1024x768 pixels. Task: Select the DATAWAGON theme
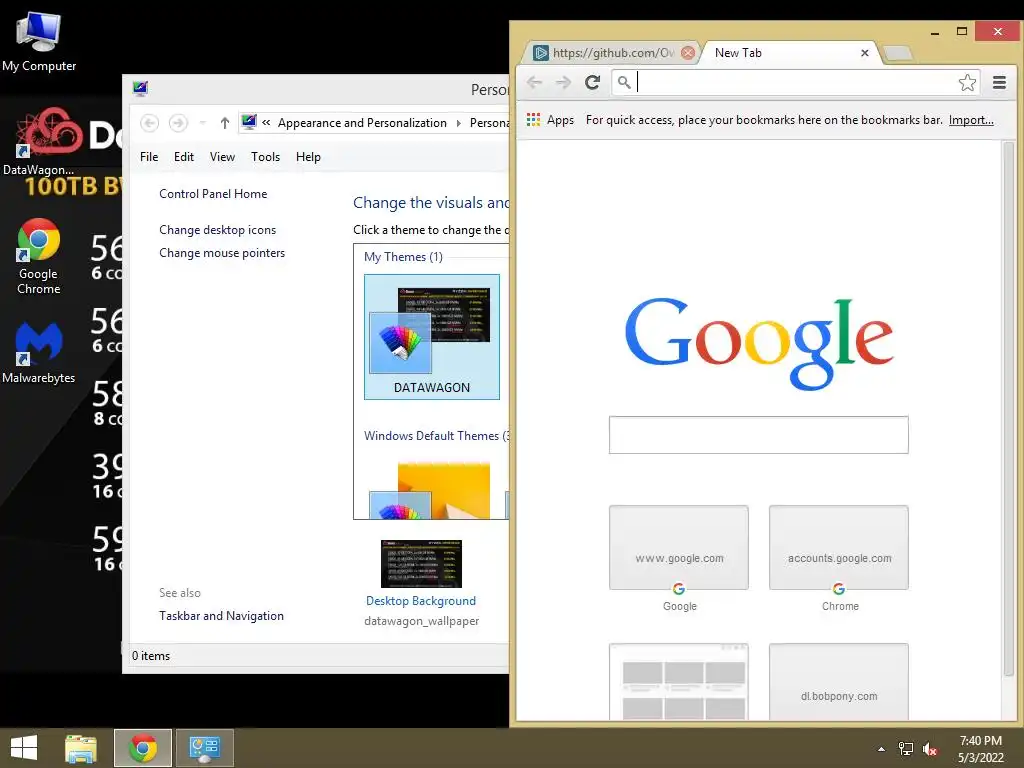tap(432, 337)
